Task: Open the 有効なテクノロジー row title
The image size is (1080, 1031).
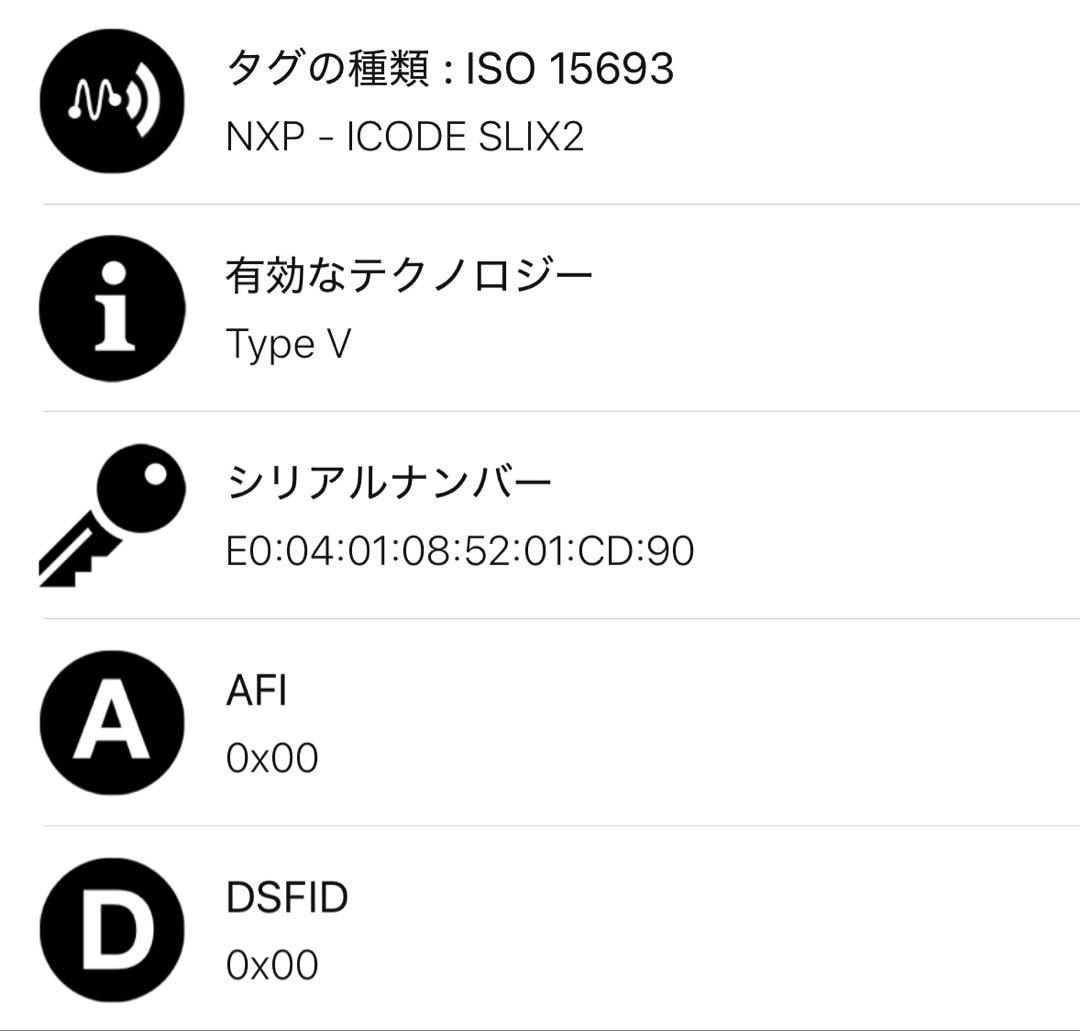Action: point(409,276)
